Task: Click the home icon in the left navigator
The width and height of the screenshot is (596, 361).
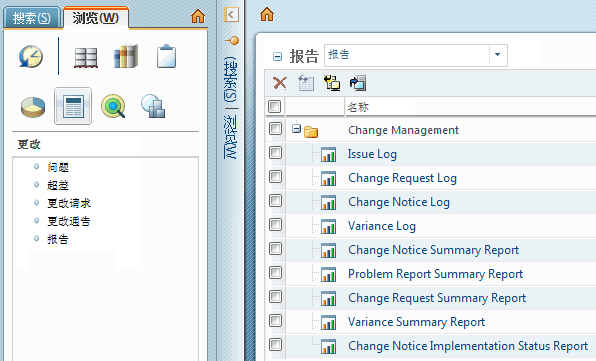Action: (x=198, y=17)
